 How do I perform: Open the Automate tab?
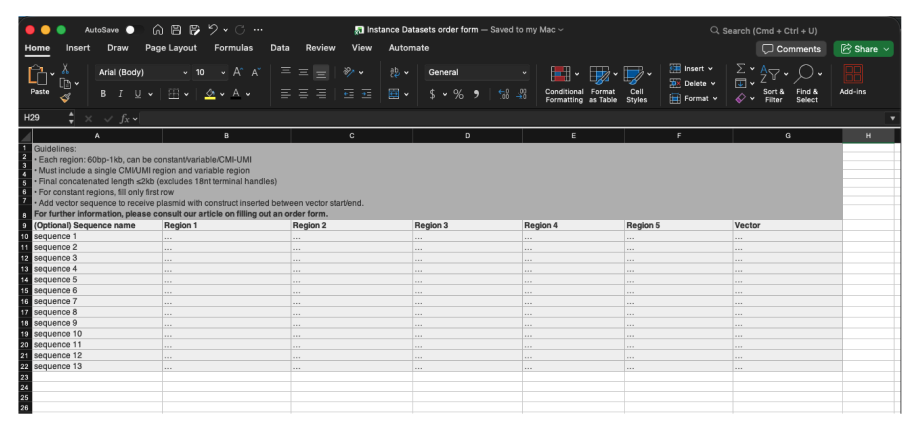coord(409,48)
